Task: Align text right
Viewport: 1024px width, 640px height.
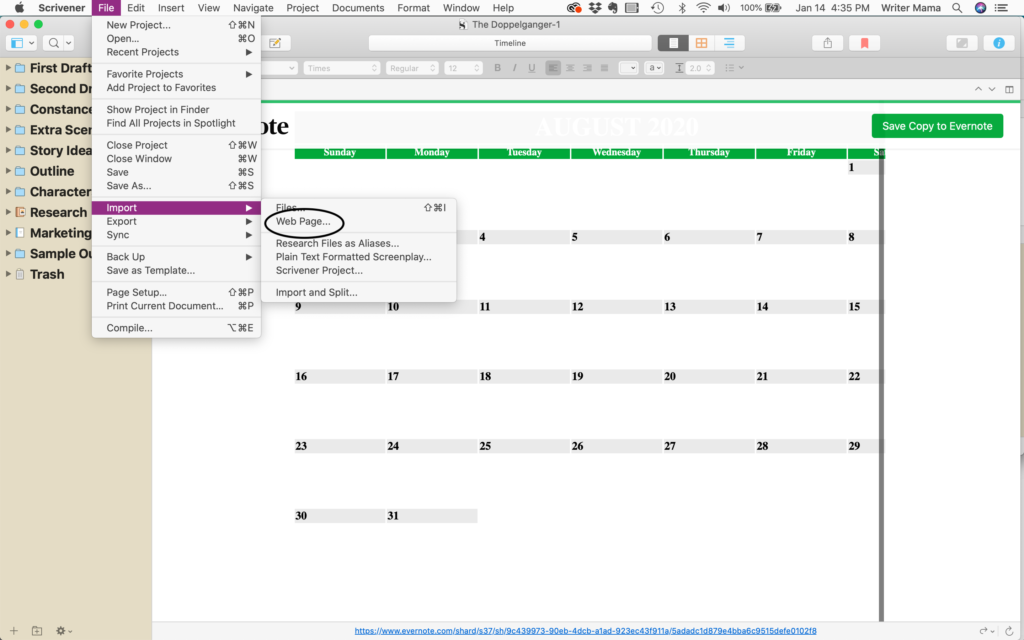Action: 587,68
